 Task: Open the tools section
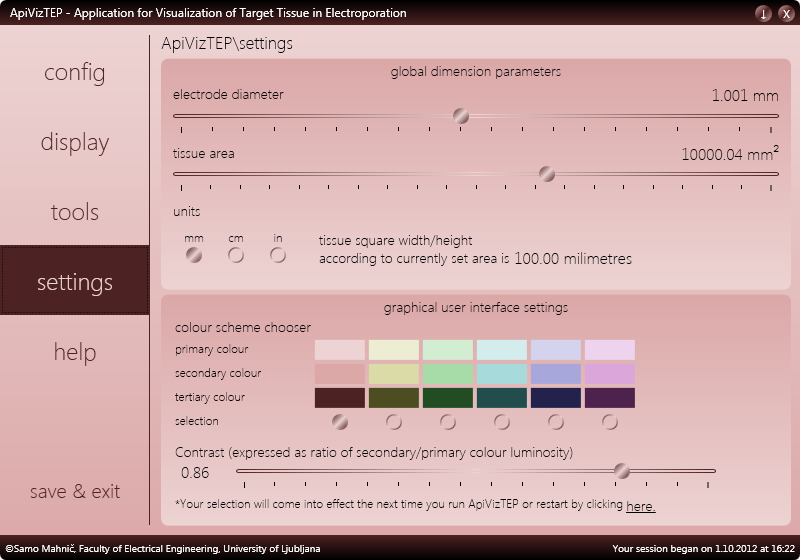click(x=74, y=212)
